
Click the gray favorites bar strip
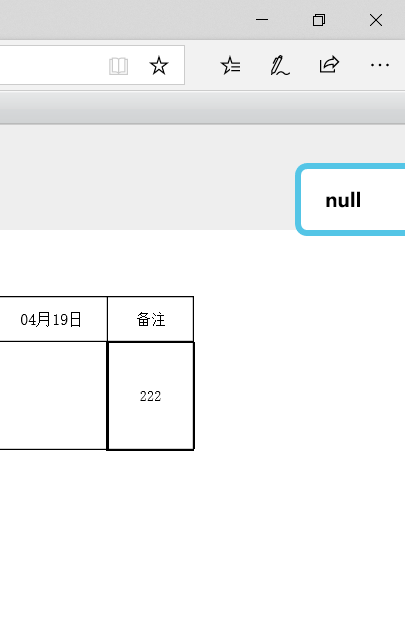(202, 107)
